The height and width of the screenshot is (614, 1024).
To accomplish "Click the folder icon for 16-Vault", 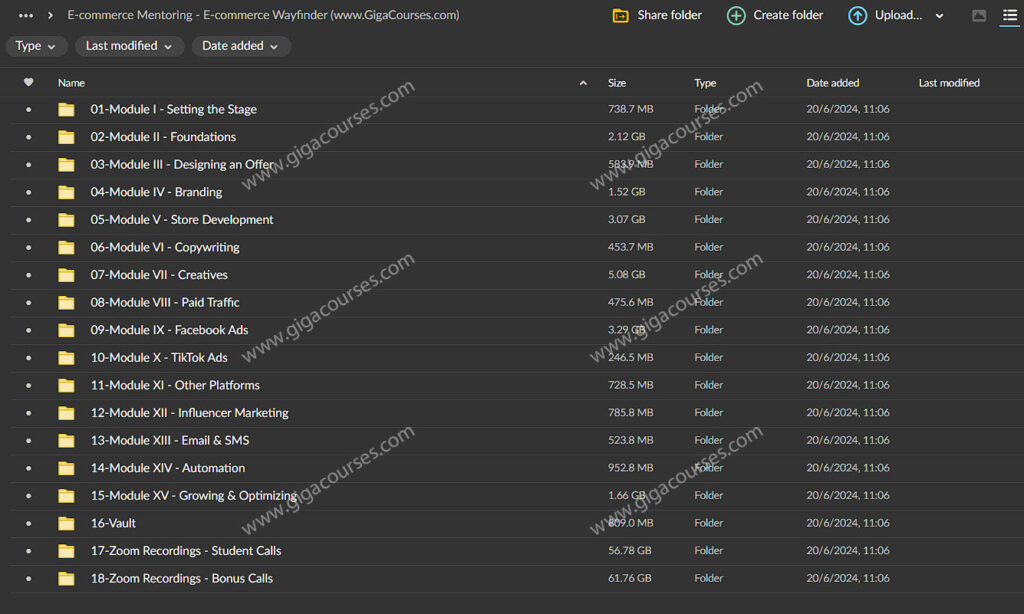I will coord(66,523).
